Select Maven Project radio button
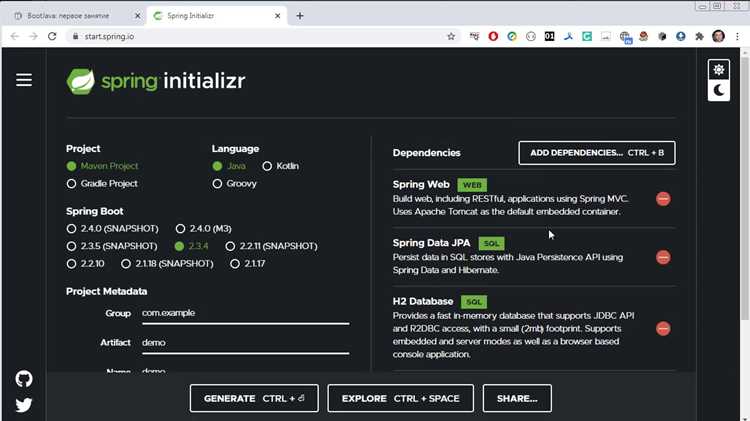Screen dimensions: 750x421 (x=71, y=166)
